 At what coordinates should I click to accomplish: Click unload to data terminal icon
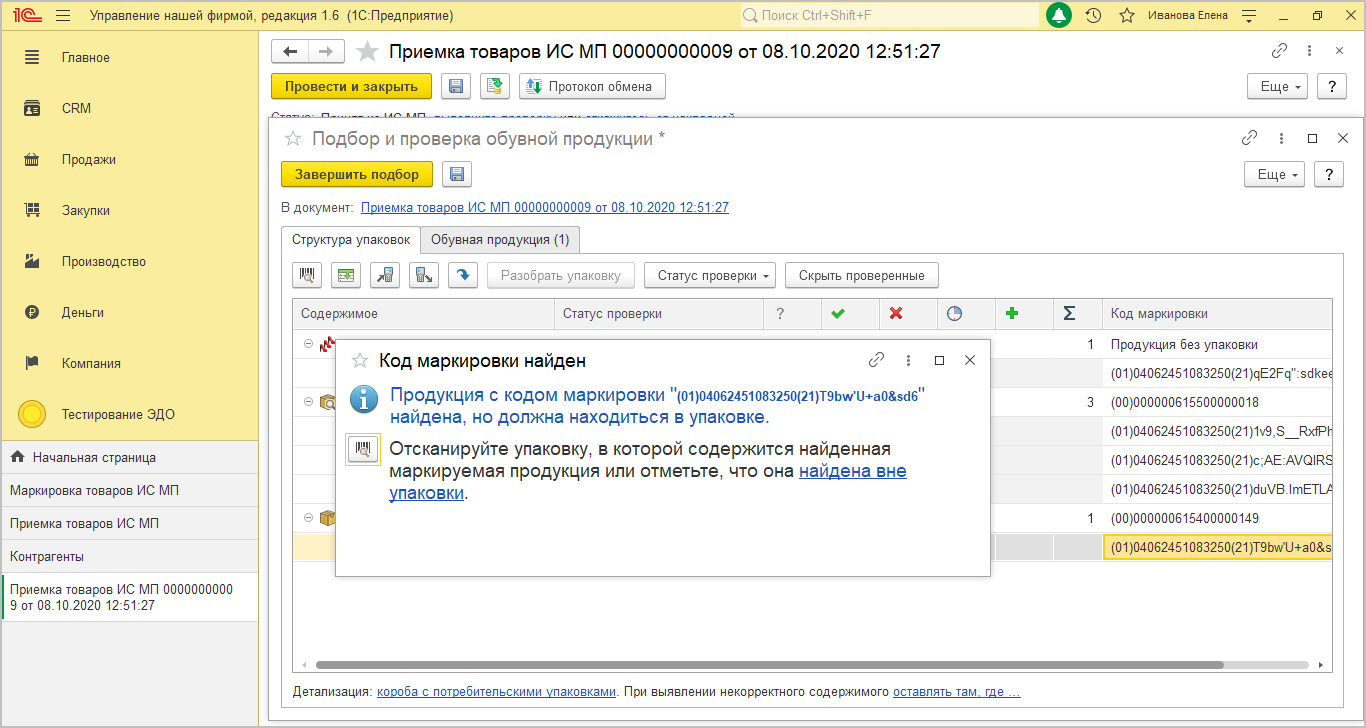click(423, 275)
